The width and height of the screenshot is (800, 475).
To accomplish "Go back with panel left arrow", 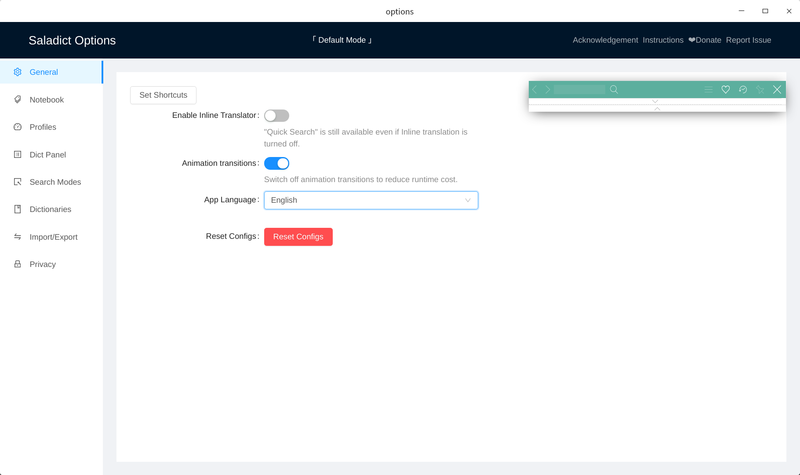I will tap(535, 90).
